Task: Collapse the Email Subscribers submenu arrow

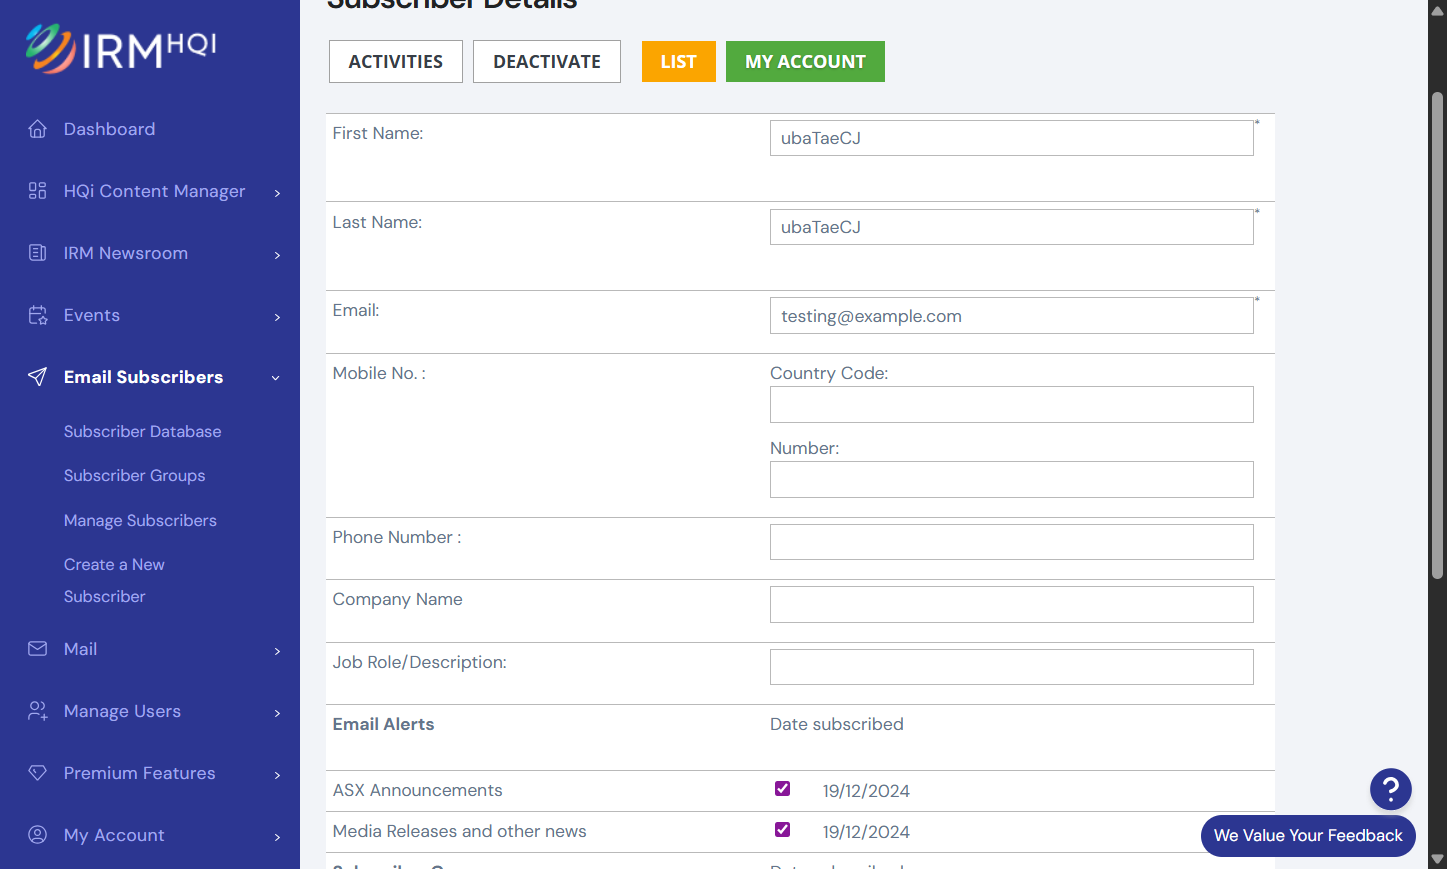Action: click(x=276, y=378)
